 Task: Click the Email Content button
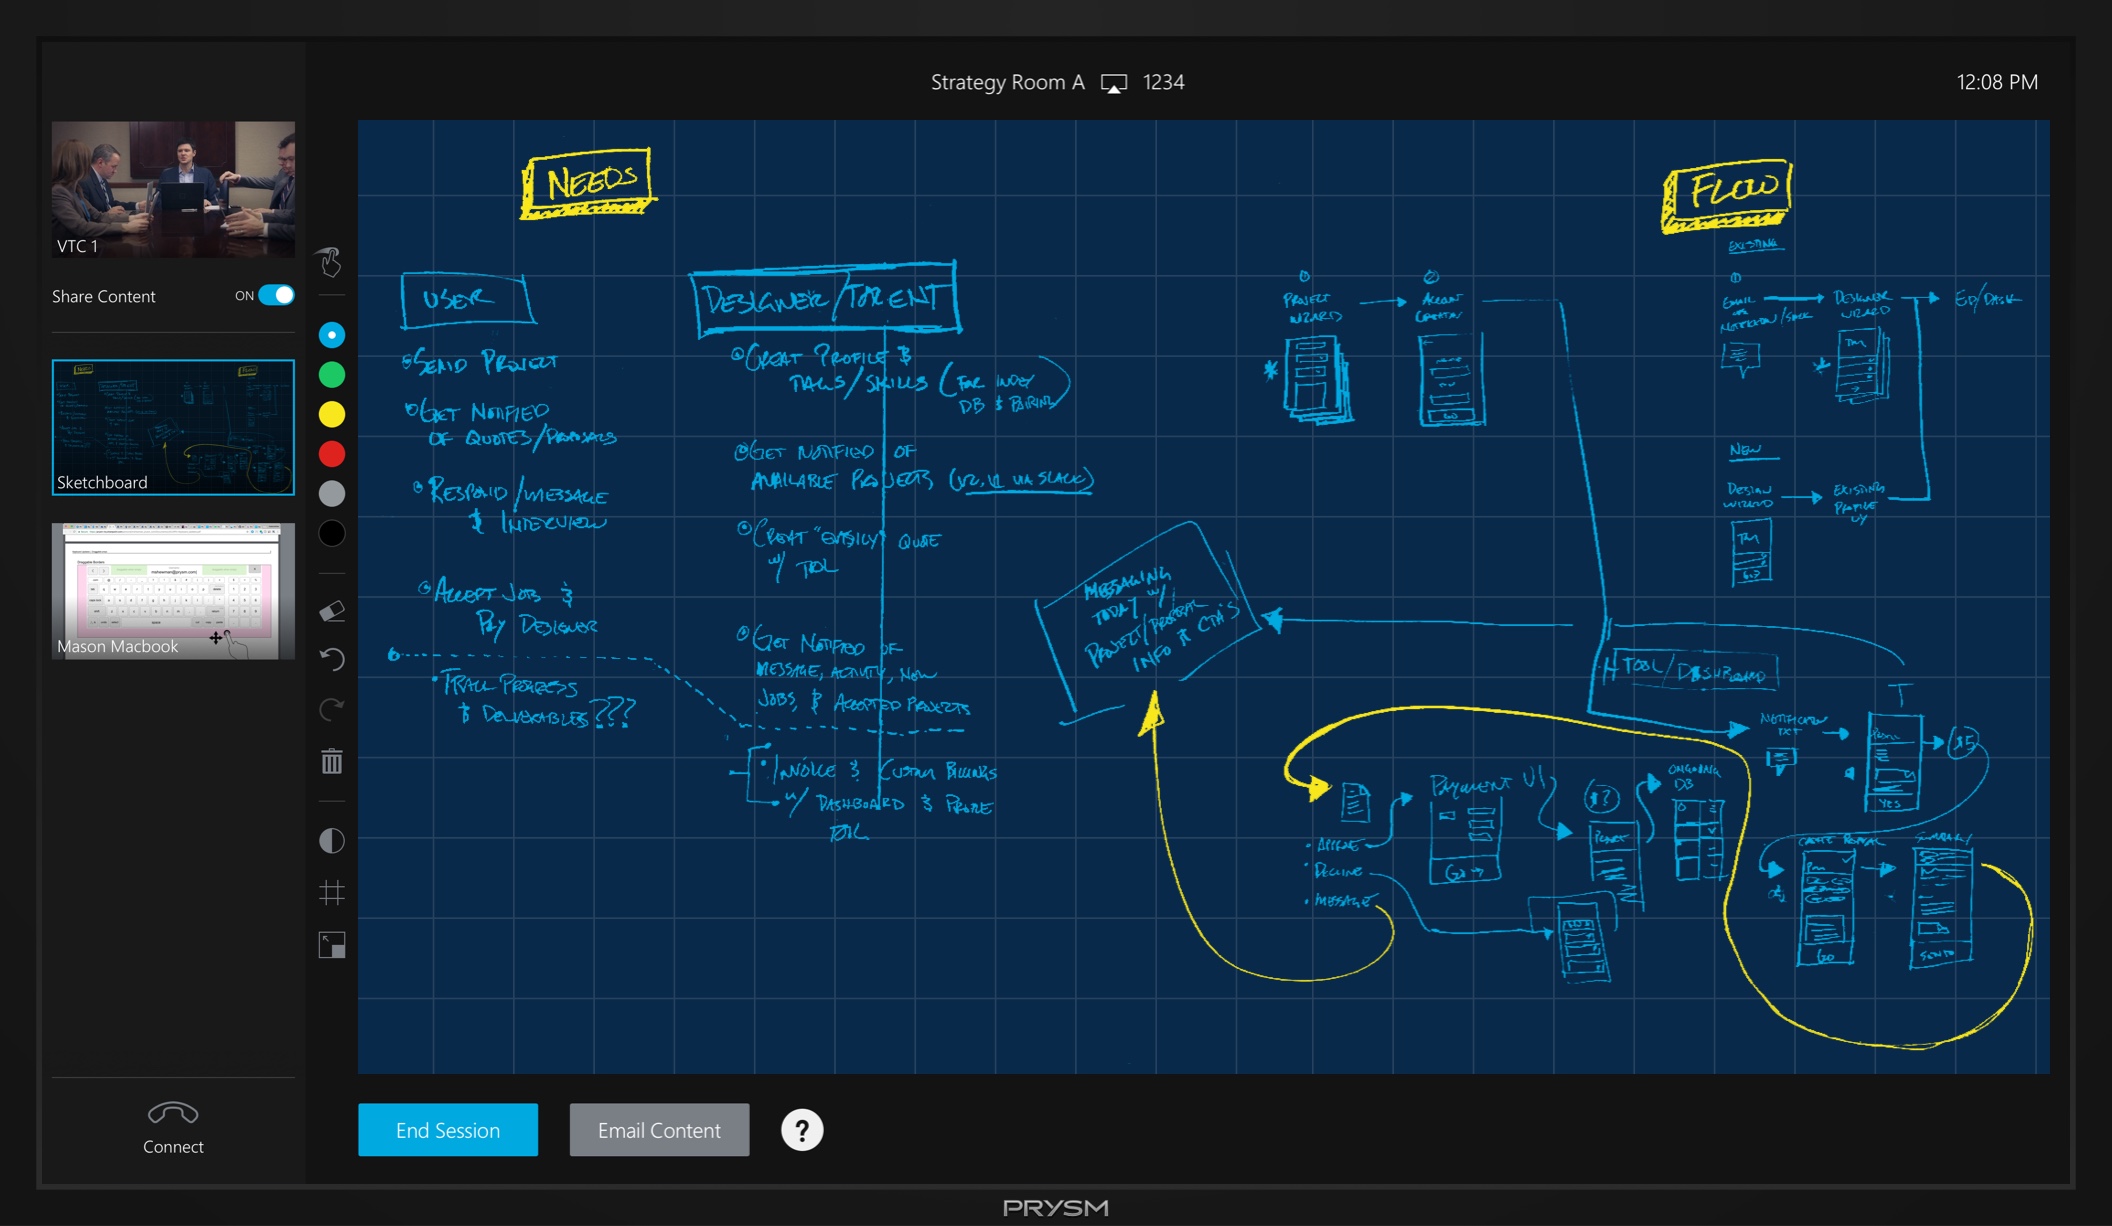(x=659, y=1130)
